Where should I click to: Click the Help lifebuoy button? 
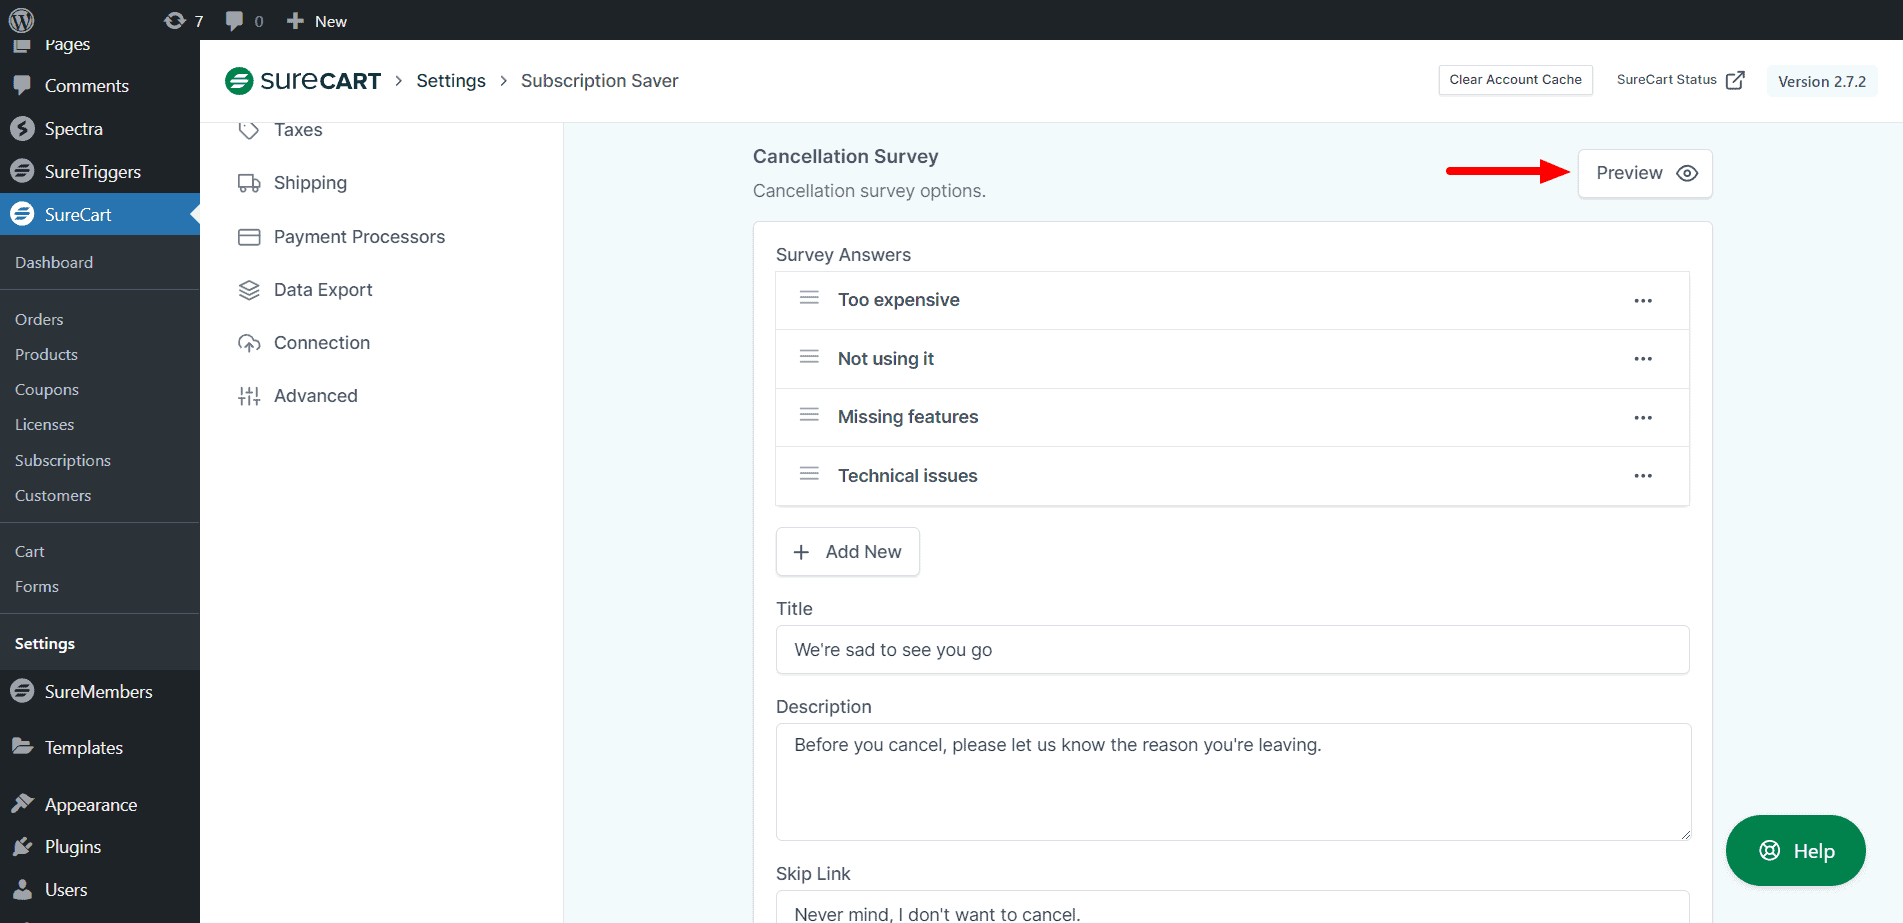(1795, 851)
